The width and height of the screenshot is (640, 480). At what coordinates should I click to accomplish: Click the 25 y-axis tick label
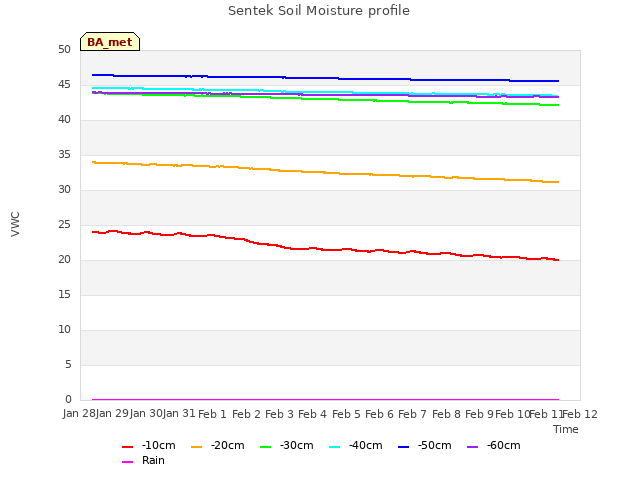pos(64,224)
